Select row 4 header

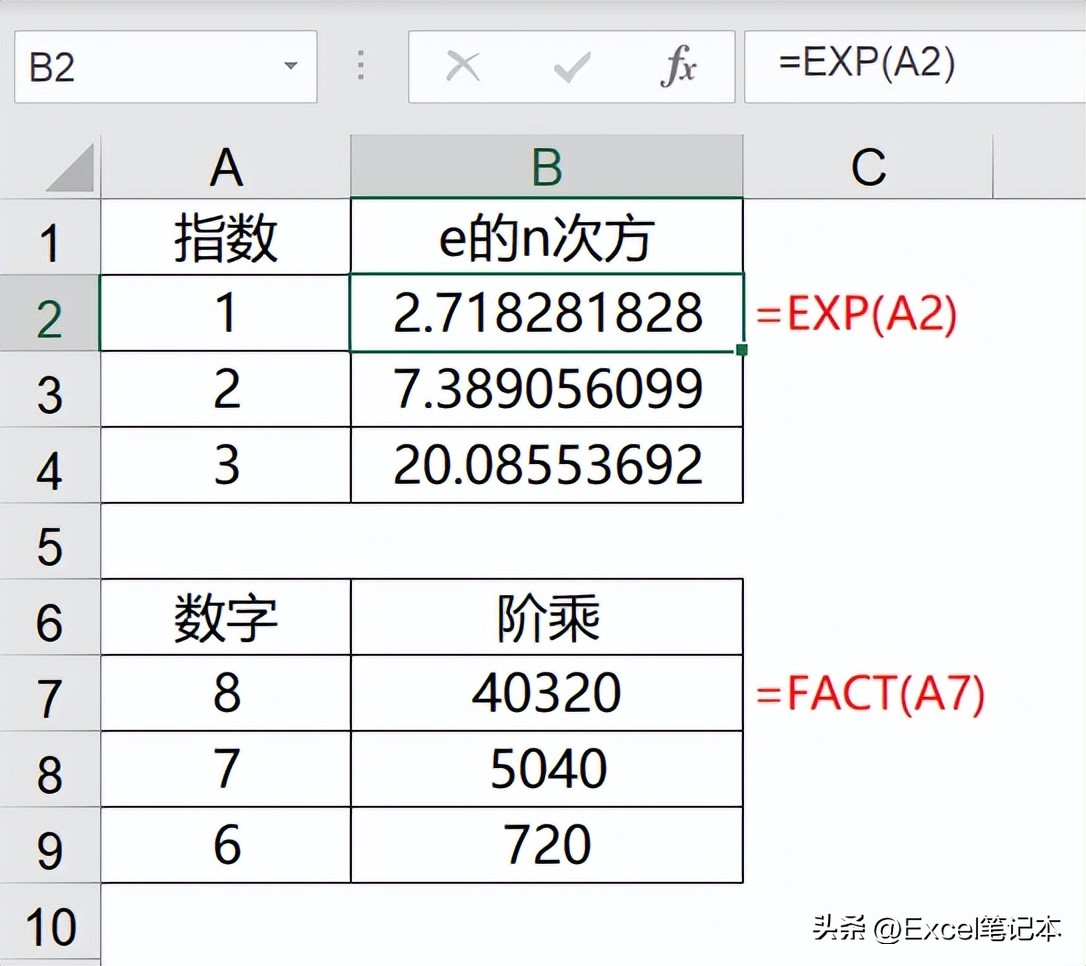[x=50, y=465]
